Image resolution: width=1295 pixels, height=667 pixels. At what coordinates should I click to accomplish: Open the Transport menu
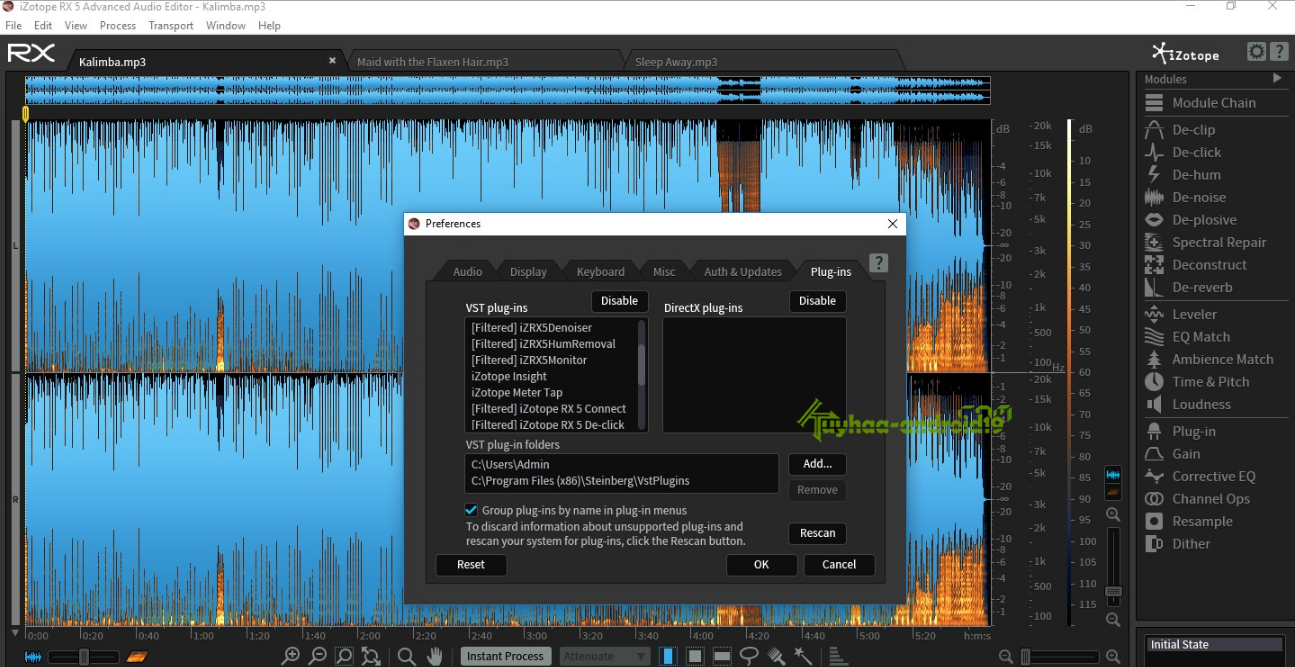[171, 25]
